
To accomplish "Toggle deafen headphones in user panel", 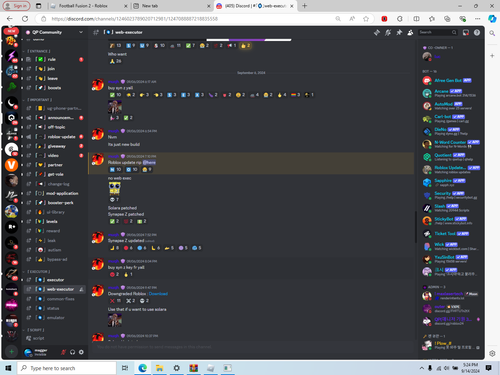I will 72,352.
